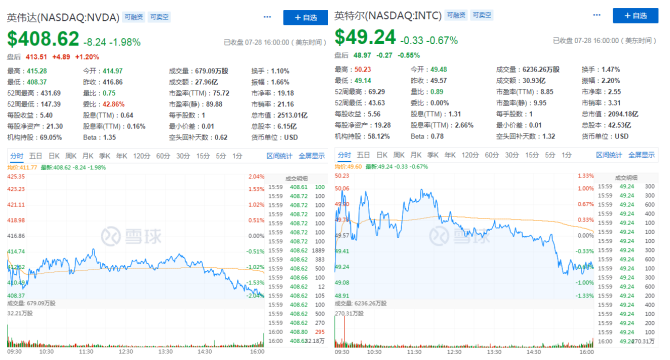Screen dimensions: 670x360
Task: Click the 可融资 tag beside NVDA
Action: 134,17
